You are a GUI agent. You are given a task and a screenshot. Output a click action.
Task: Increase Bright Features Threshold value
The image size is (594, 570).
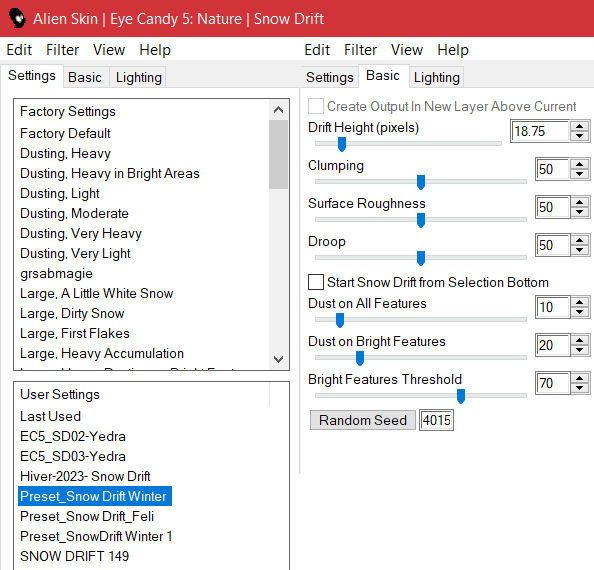coord(579,378)
